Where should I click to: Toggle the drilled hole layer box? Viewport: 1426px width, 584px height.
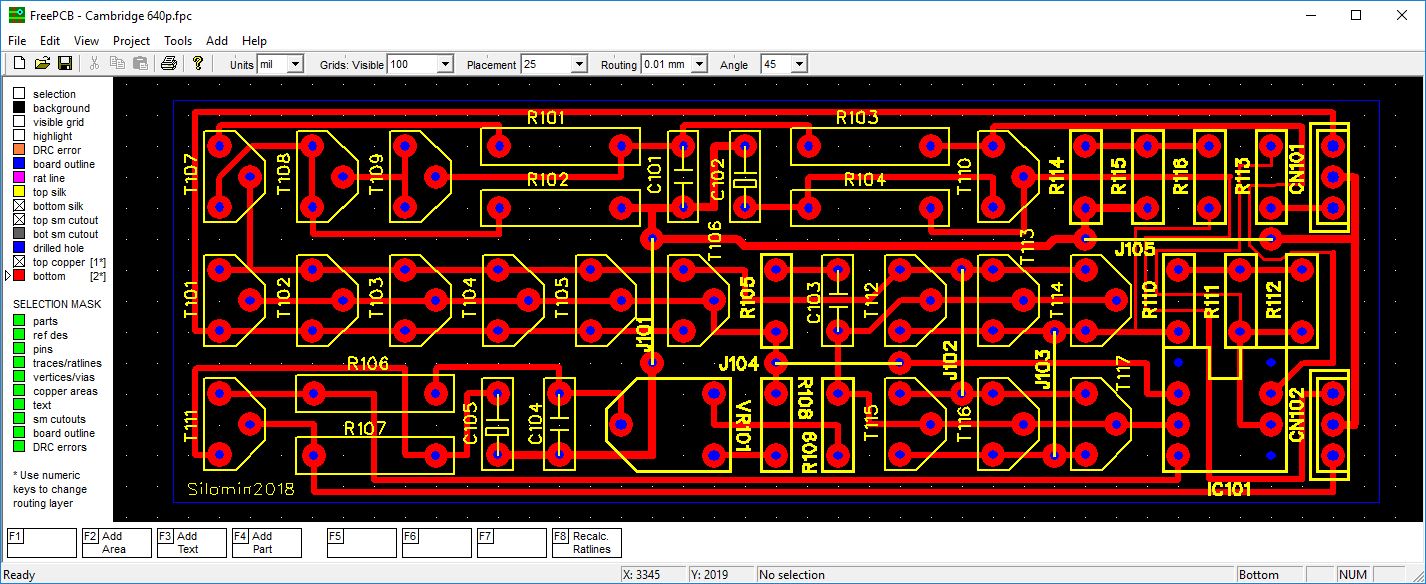pyautogui.click(x=19, y=248)
